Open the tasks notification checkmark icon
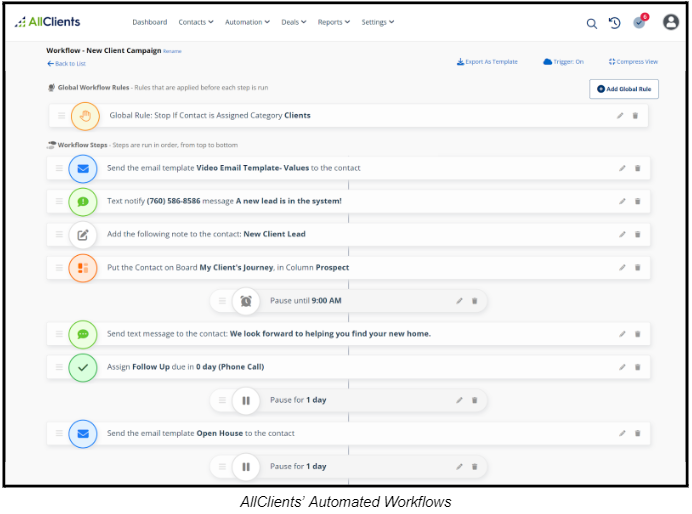The width and height of the screenshot is (692, 514). tap(639, 23)
